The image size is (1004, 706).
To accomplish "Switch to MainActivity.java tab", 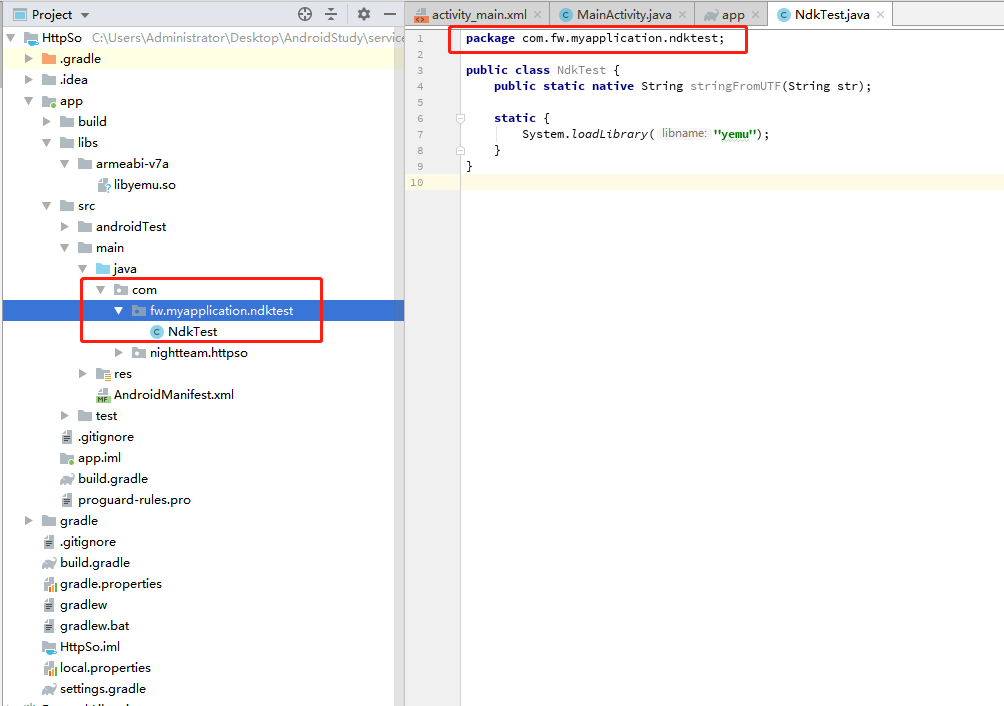I will click(624, 15).
